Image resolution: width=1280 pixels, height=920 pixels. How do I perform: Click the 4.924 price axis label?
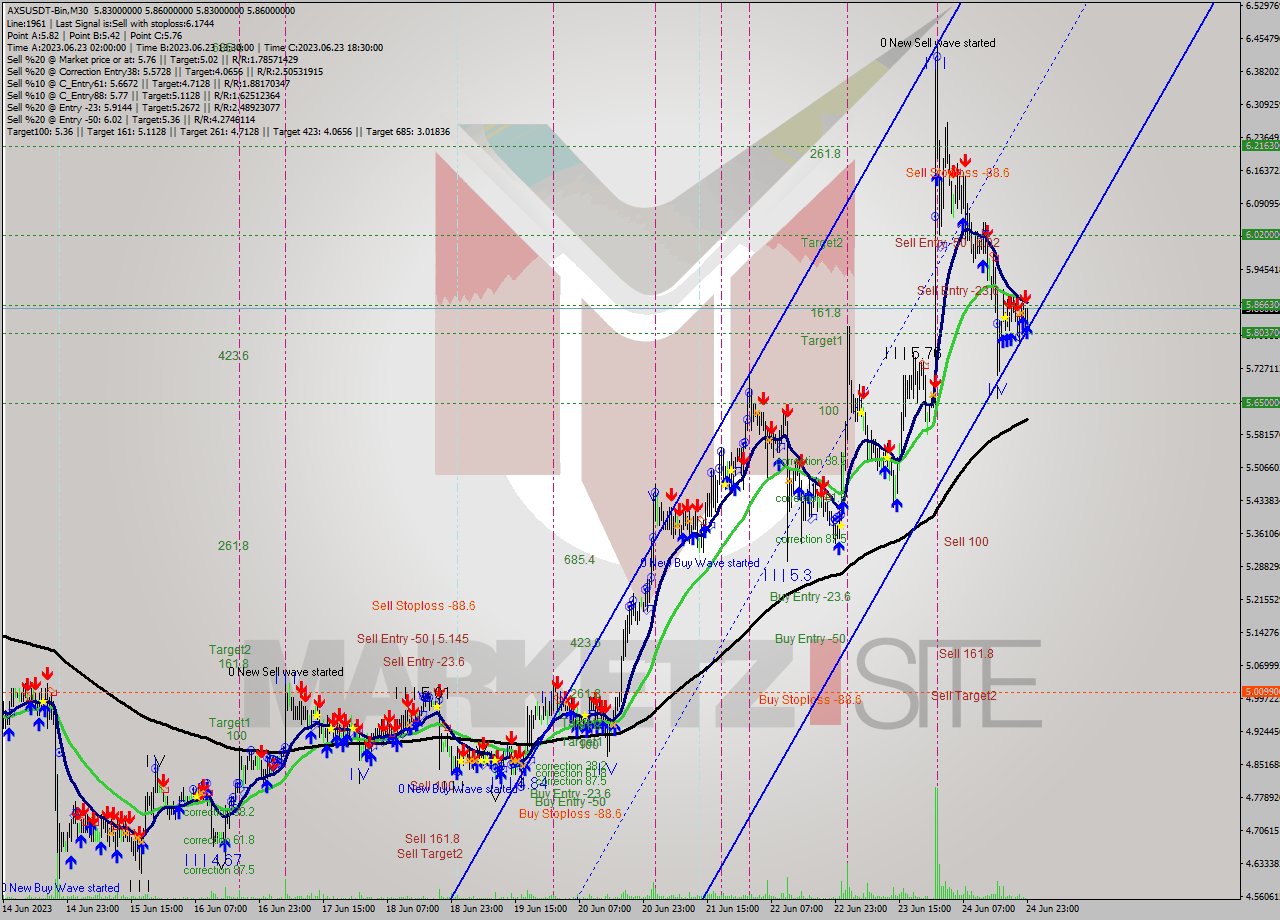pos(1262,732)
